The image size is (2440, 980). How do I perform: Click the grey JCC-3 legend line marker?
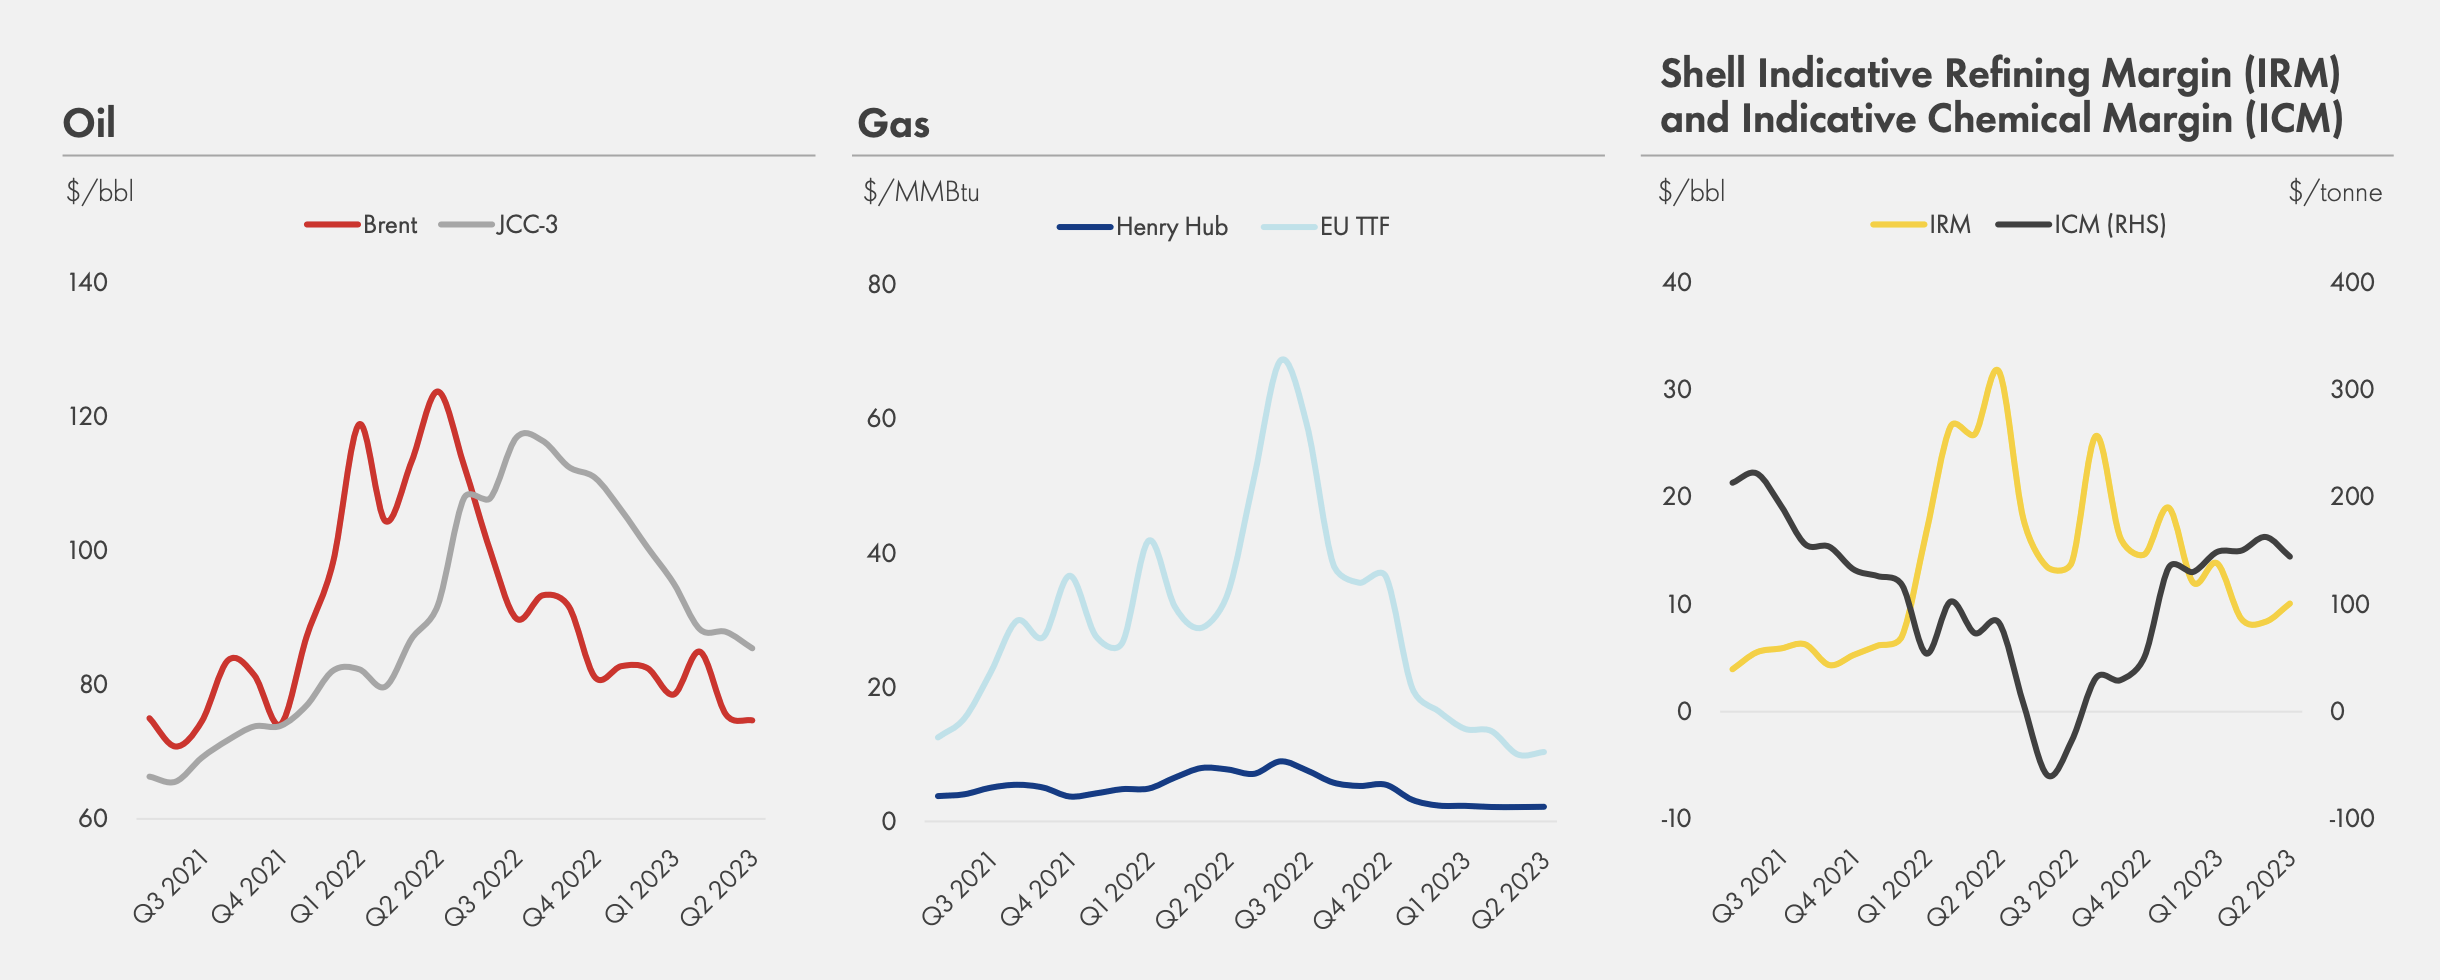[x=466, y=225]
